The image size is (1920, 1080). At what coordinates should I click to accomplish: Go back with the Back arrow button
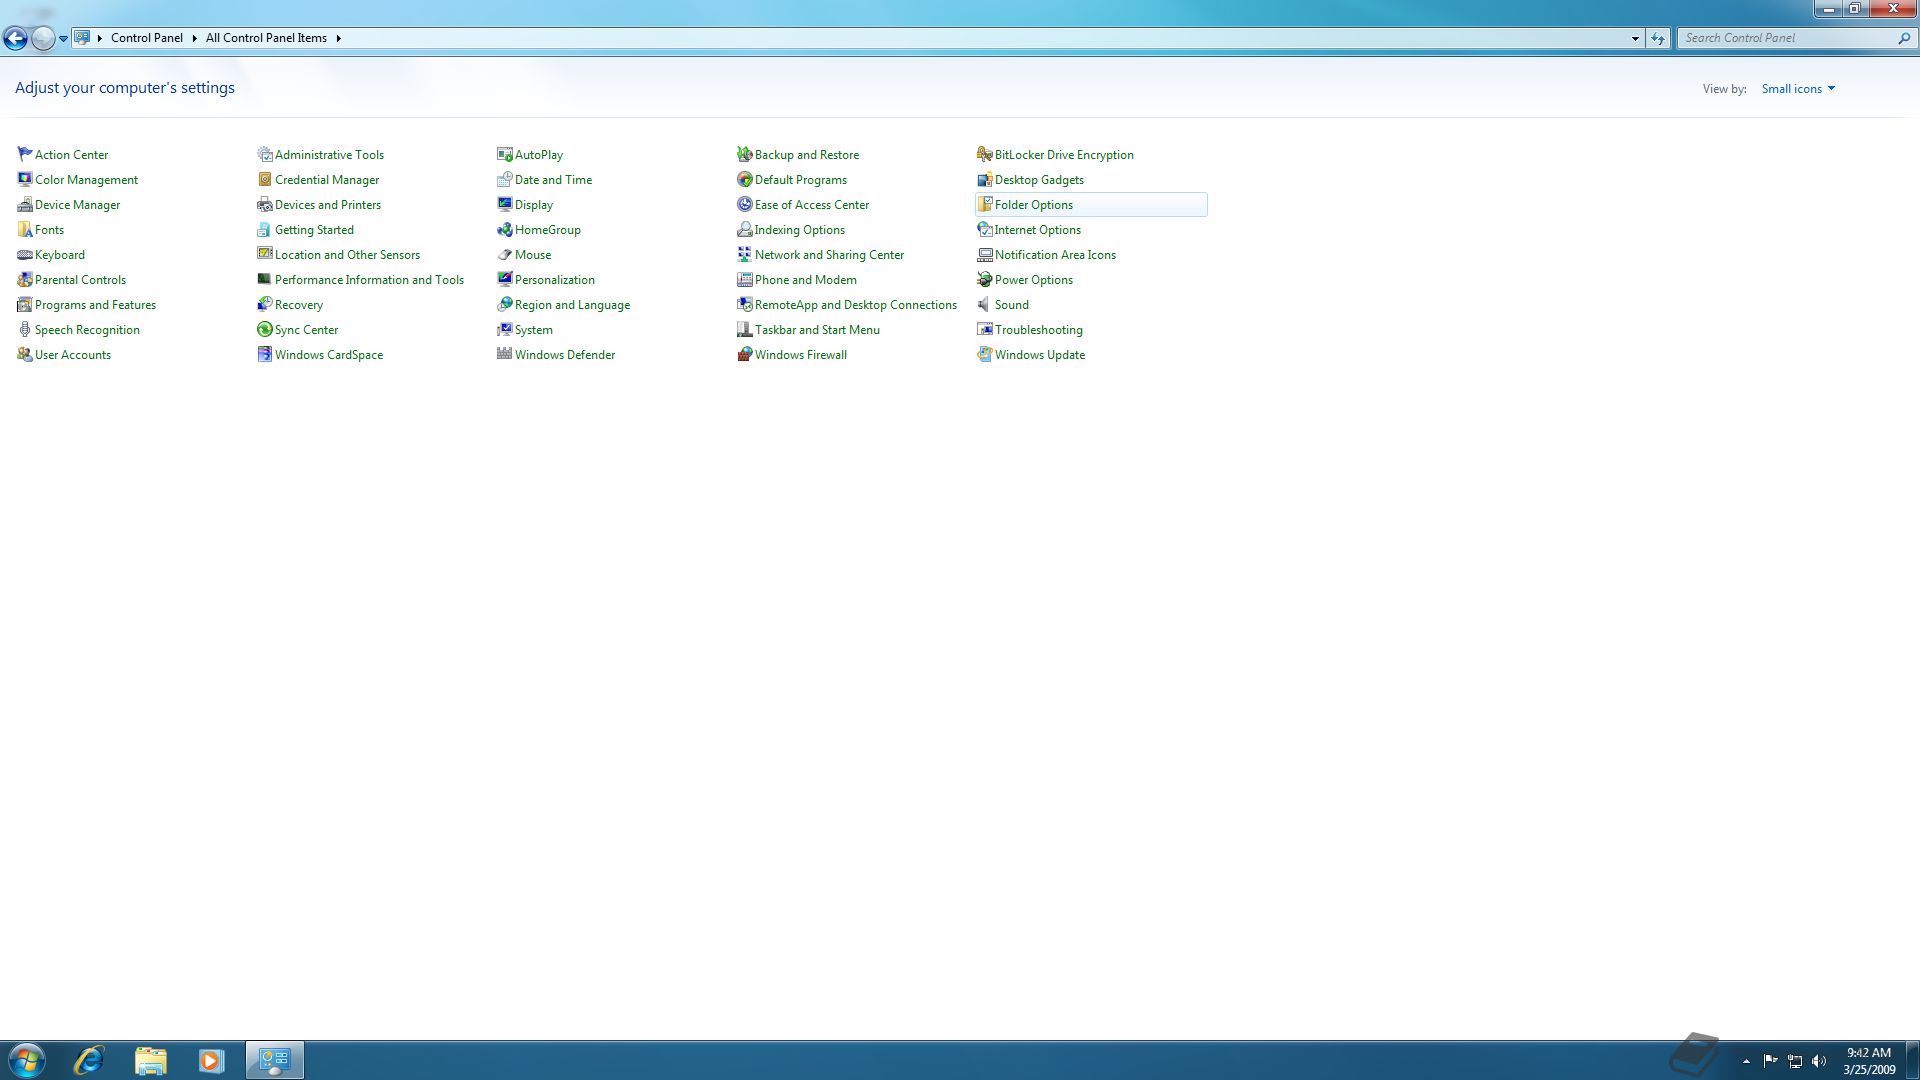click(x=15, y=38)
